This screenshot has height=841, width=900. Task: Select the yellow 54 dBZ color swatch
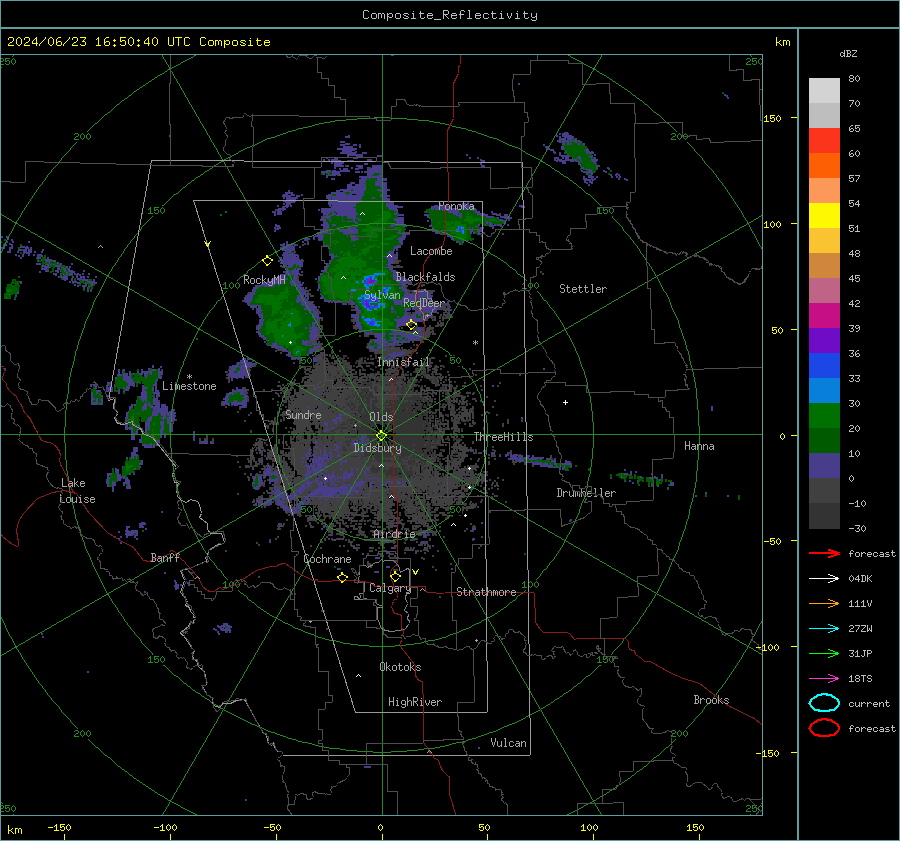824,216
